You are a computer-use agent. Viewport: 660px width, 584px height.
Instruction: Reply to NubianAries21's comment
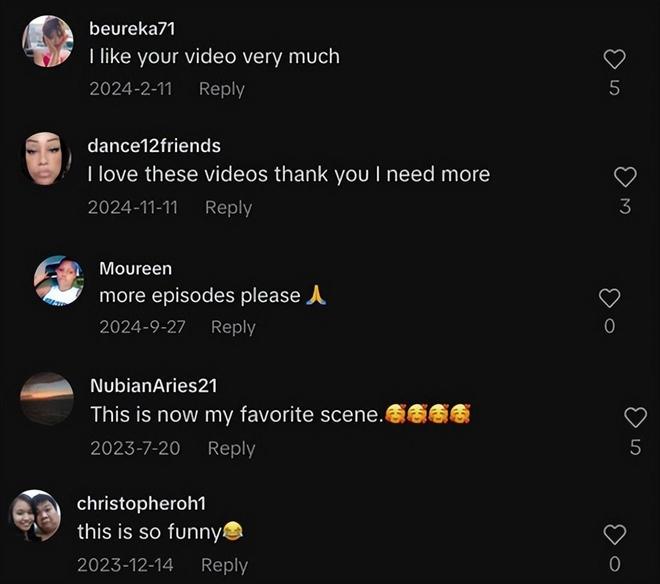click(232, 448)
